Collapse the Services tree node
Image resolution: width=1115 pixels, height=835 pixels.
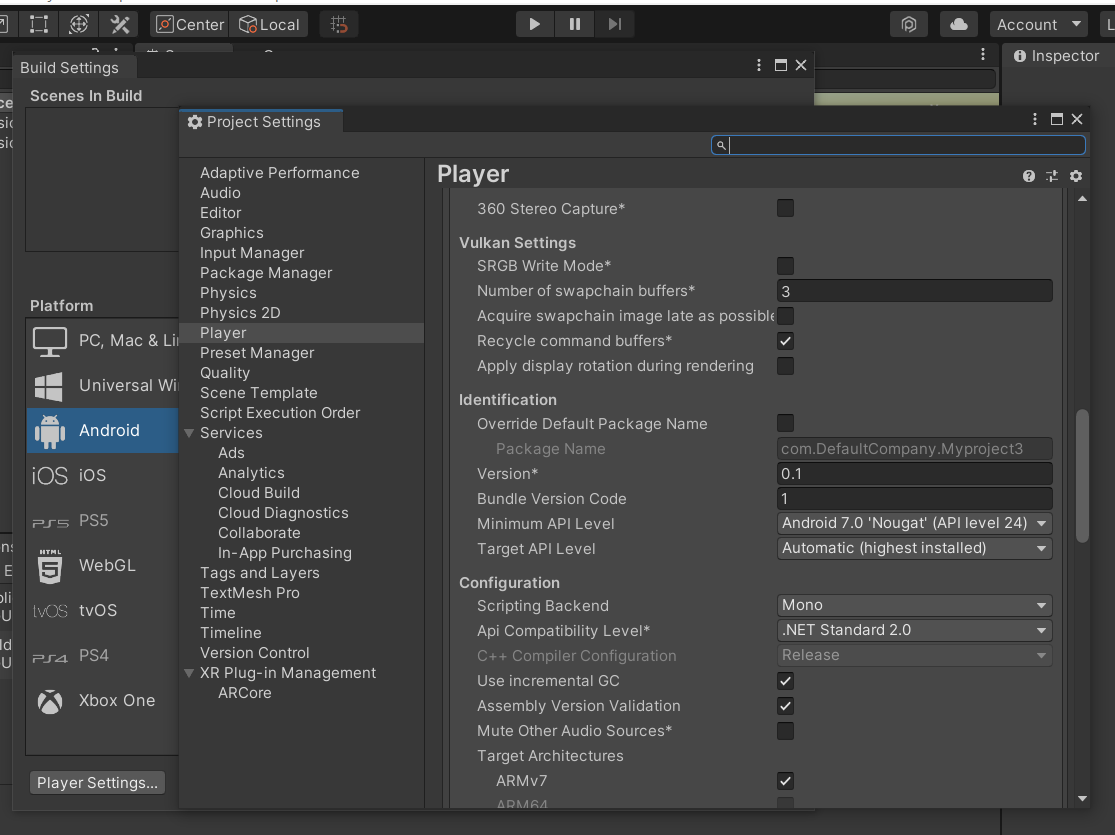pyautogui.click(x=189, y=433)
